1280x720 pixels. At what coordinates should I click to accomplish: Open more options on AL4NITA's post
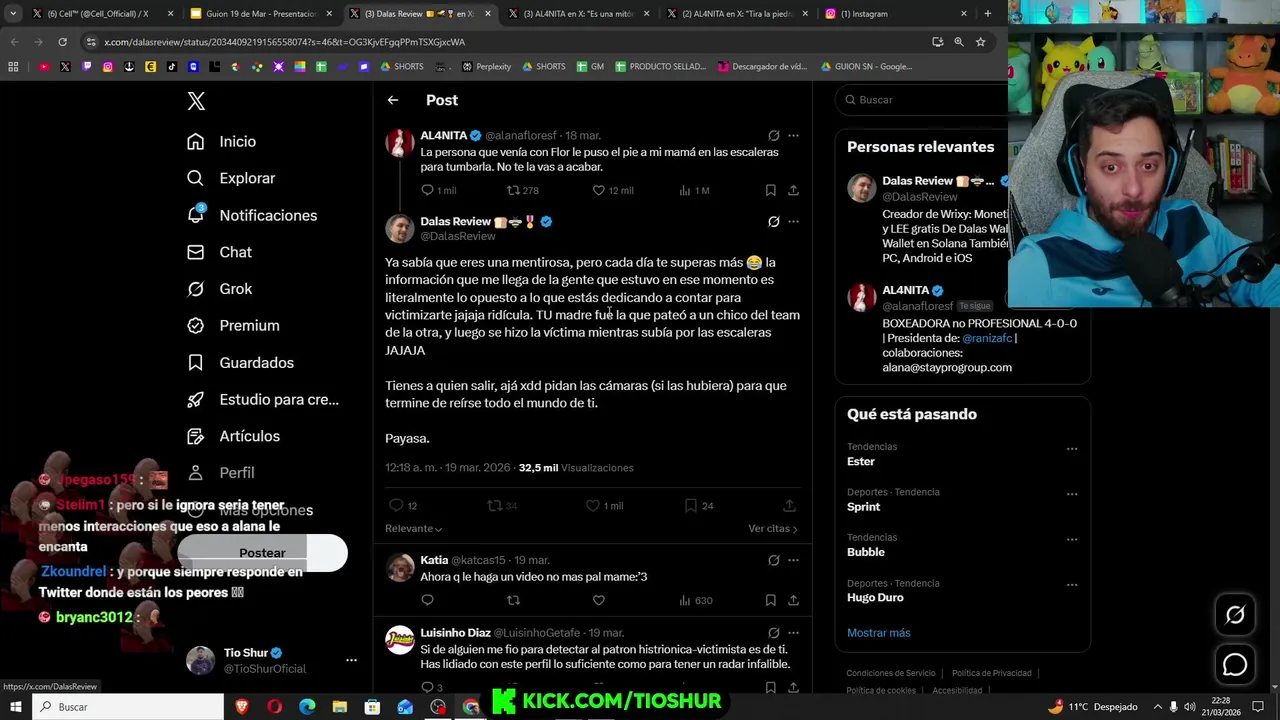click(793, 135)
